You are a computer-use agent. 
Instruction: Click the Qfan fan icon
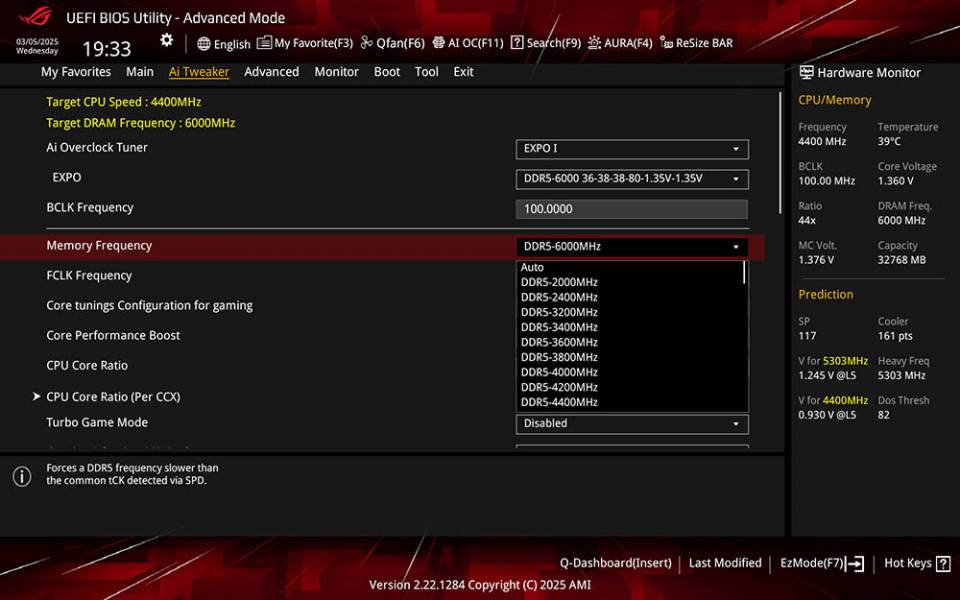(367, 42)
